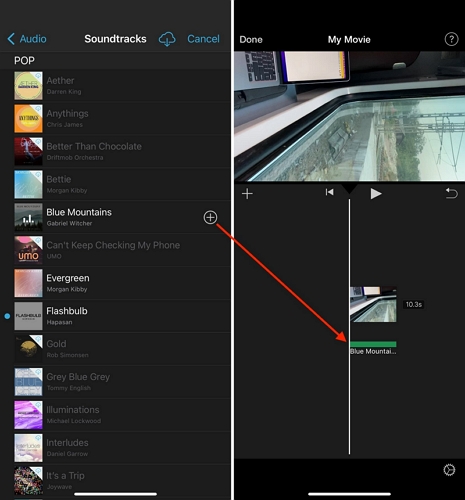Select the Anythings soundtrack artwork
This screenshot has height=500, width=465.
(28, 119)
